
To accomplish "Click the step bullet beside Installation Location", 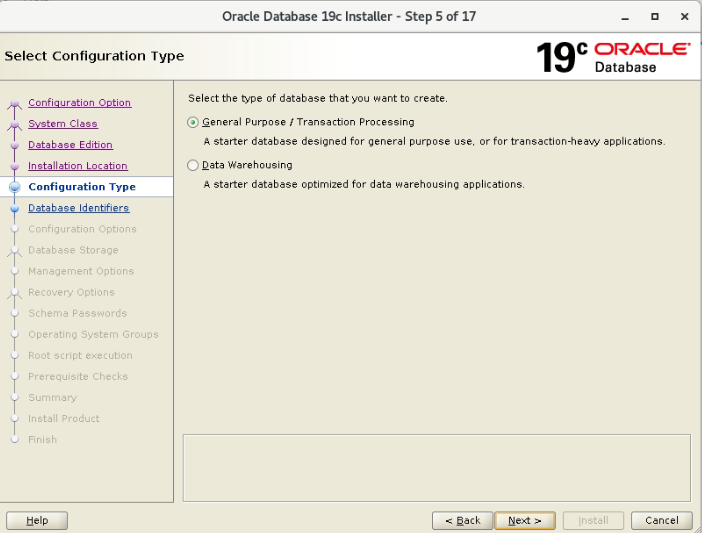I will [14, 166].
